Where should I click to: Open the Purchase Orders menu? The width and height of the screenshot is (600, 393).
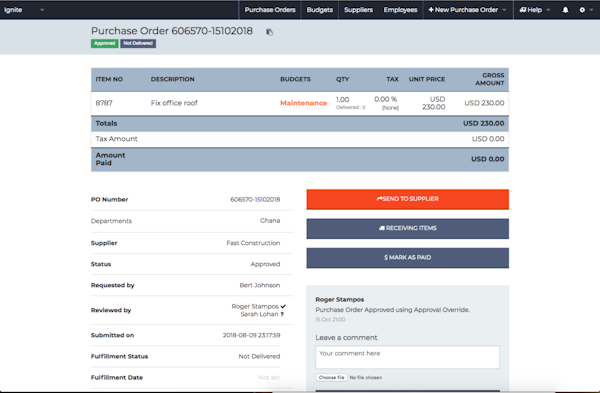270,10
